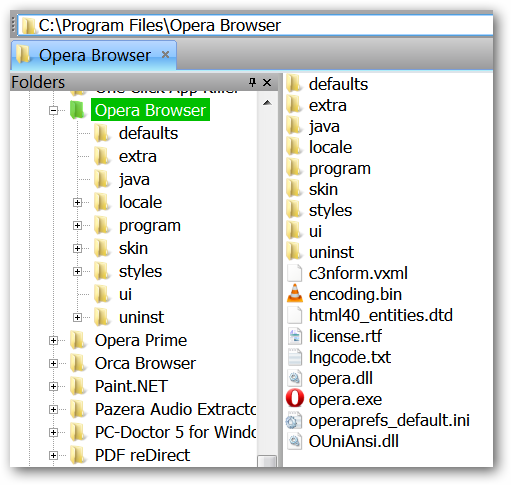Click the ui folder icon in file list
Image resolution: width=511 pixels, height=485 pixels.
294,231
